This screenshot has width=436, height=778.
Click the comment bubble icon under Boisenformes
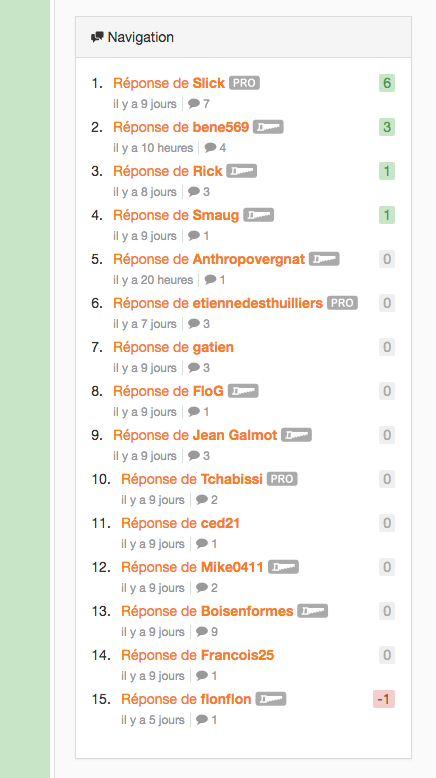202,632
